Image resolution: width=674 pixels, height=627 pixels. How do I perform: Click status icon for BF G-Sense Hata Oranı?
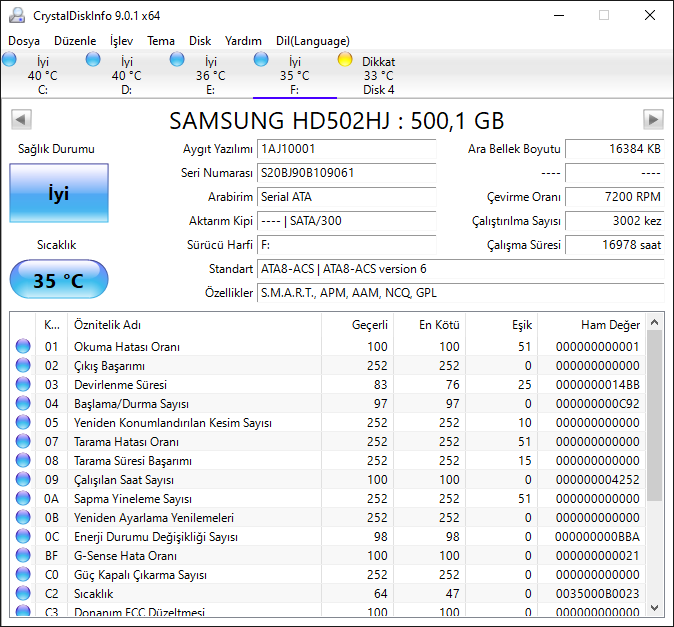[23, 555]
